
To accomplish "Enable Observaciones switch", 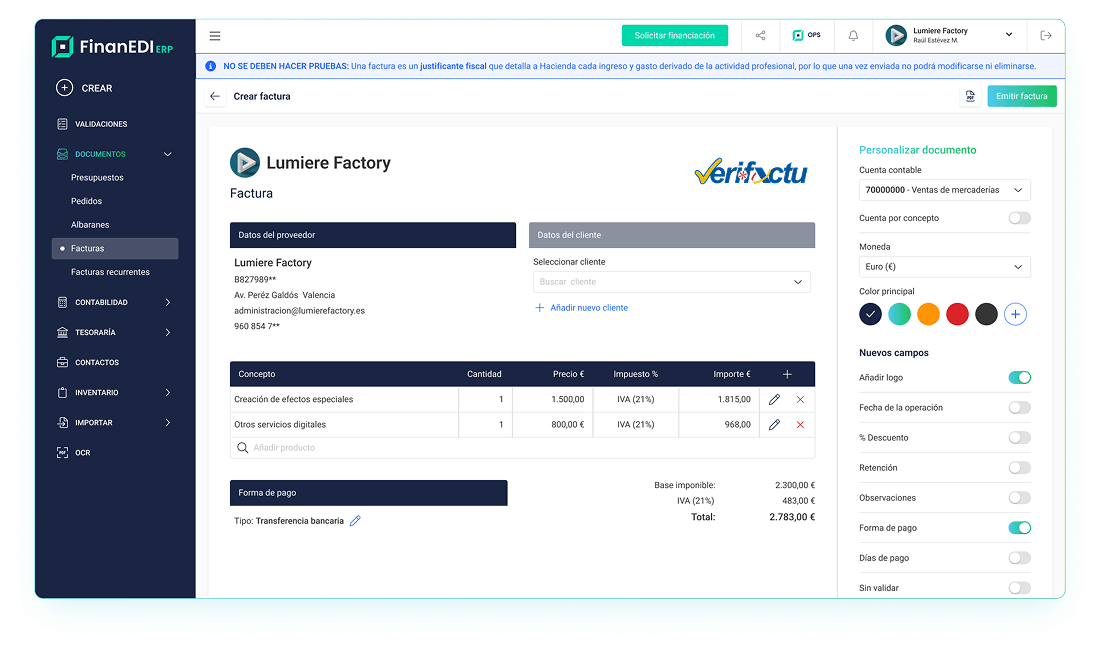I will pos(1019,498).
